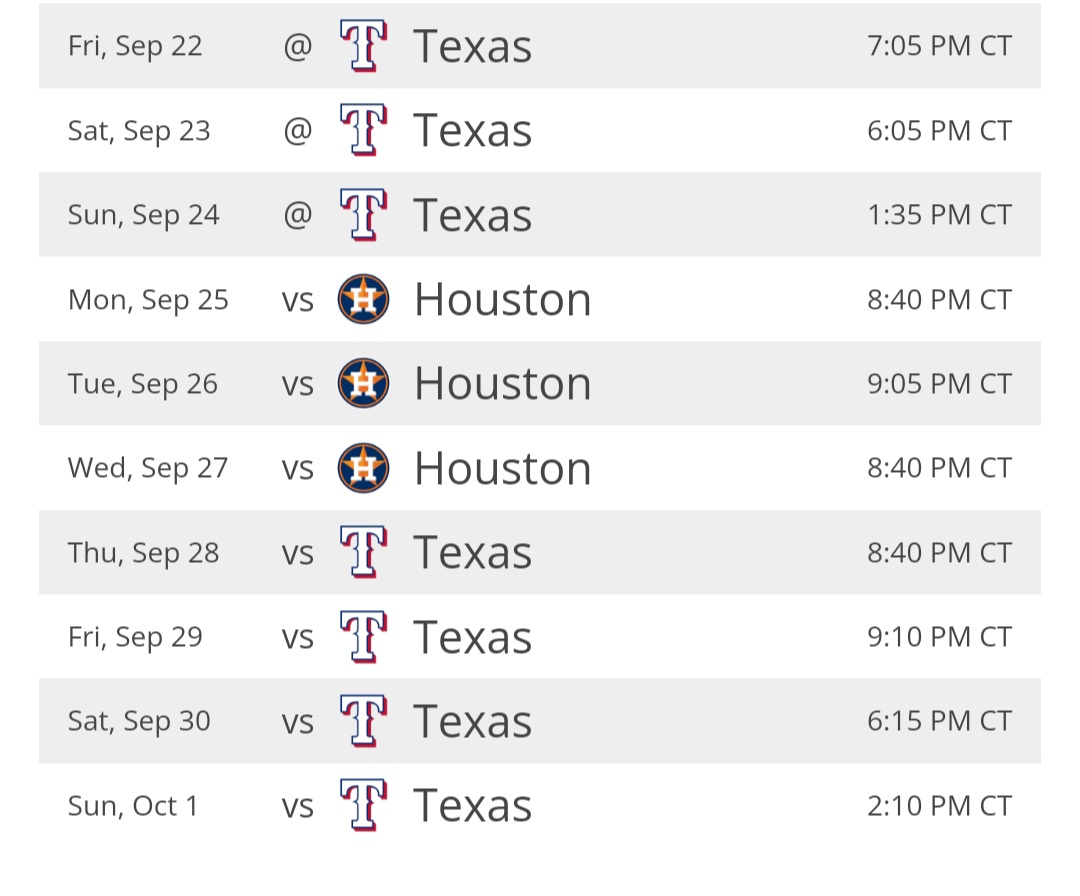Click the 9:05 PM CT game time
1080x896 pixels.
tap(939, 384)
